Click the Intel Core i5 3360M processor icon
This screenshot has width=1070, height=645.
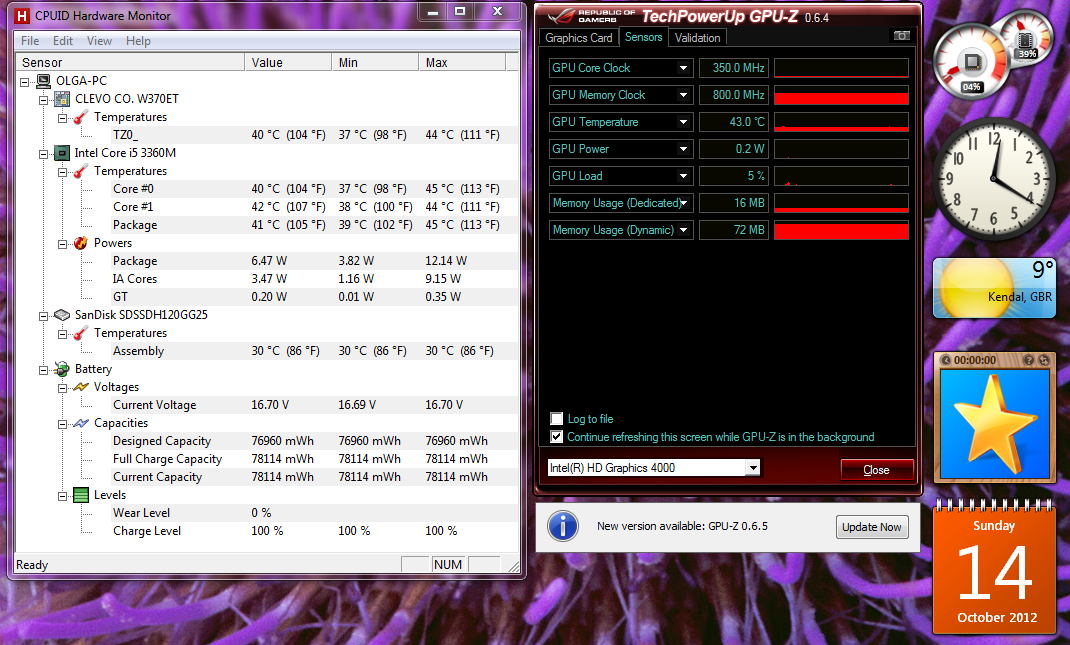[x=62, y=153]
